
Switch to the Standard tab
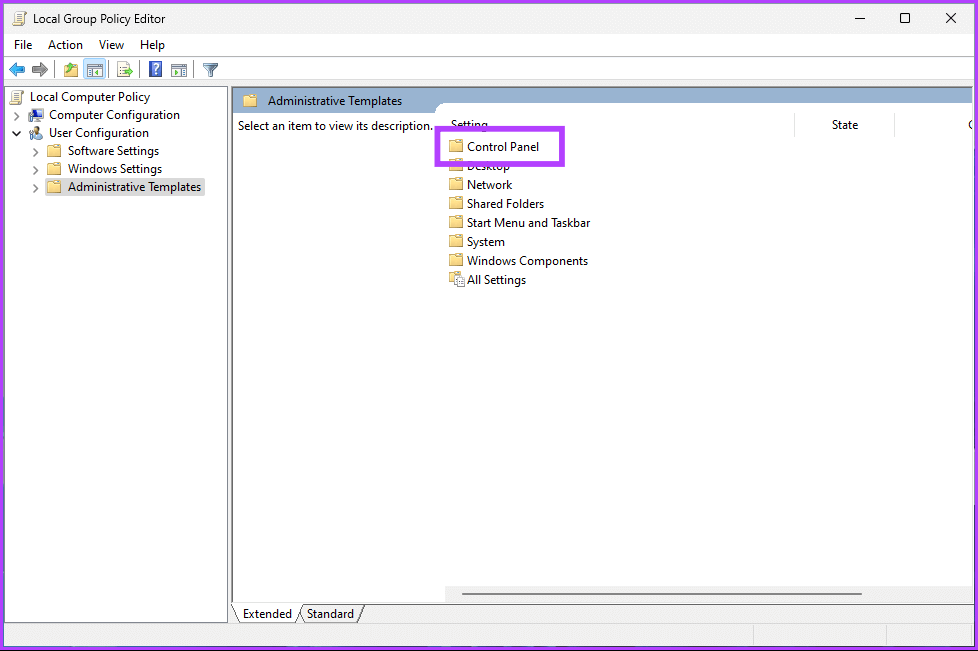[x=330, y=614]
